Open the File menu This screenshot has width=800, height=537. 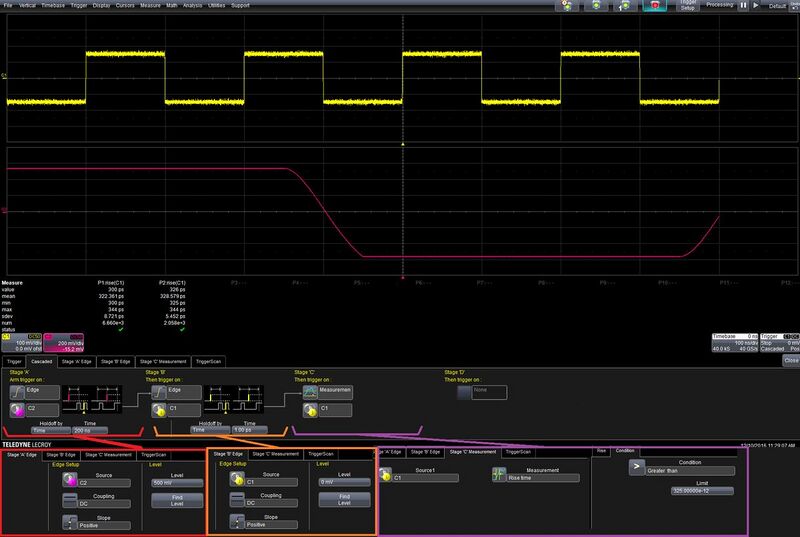click(x=8, y=5)
